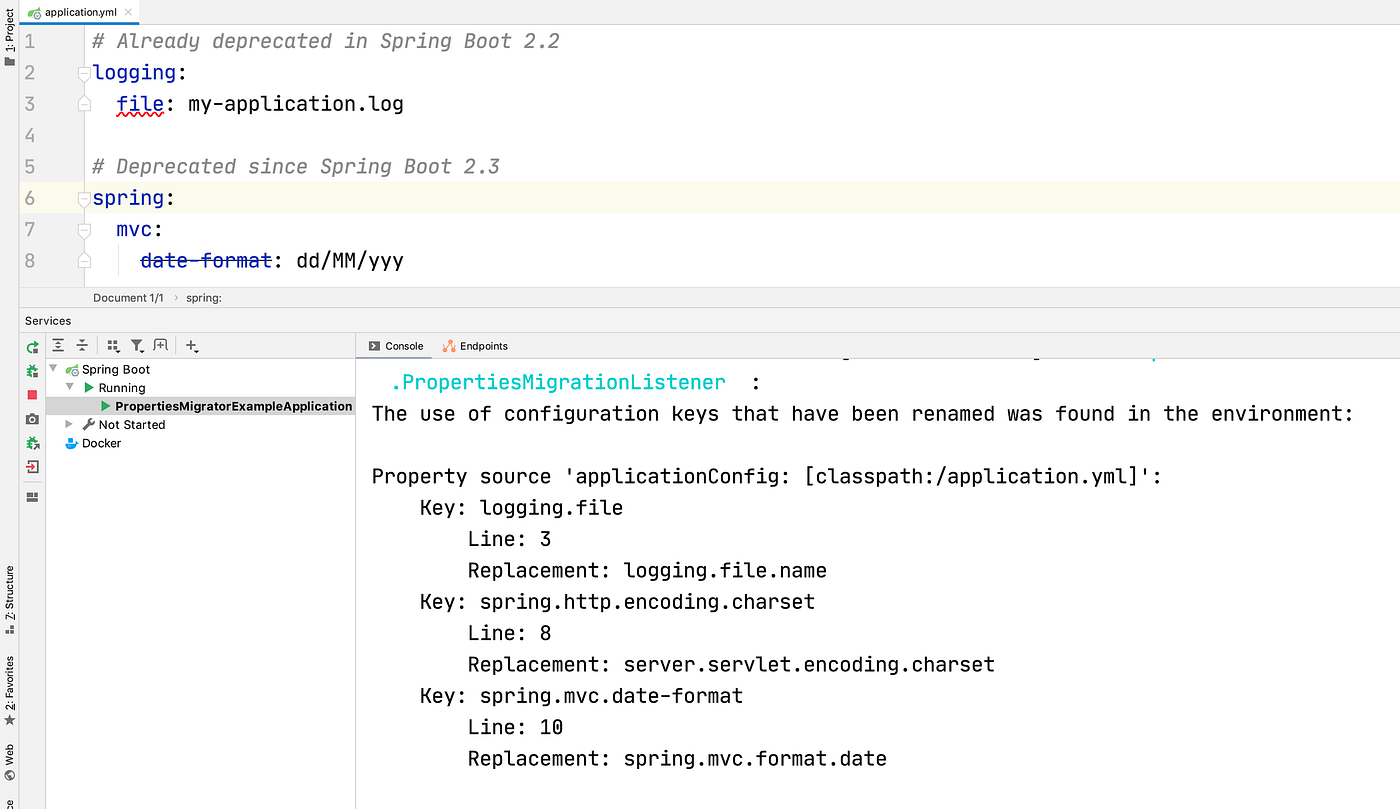Click the fold end marker on line 3
Image resolution: width=1400 pixels, height=809 pixels.
point(84,104)
